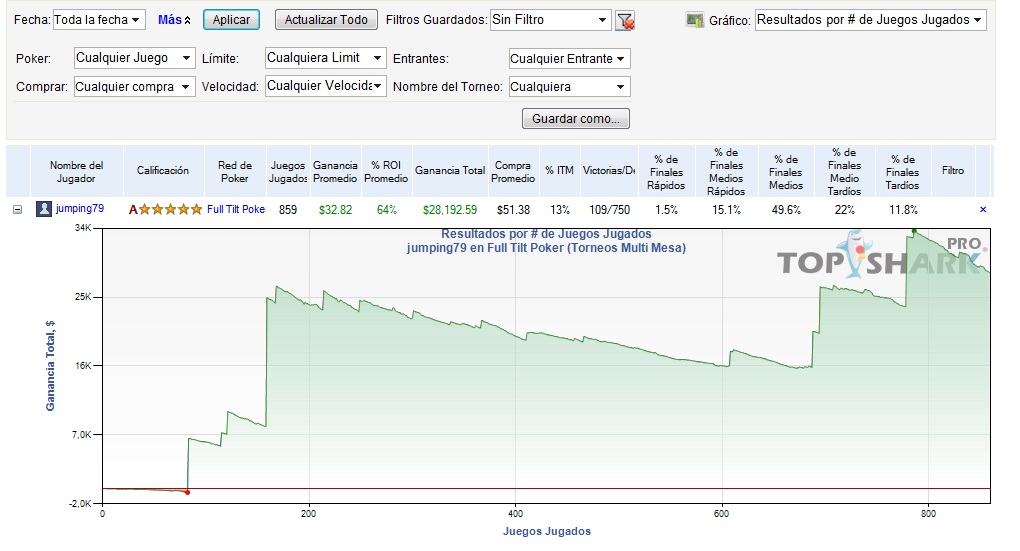
Task: Click the $28,192.59 total profit value
Action: pos(450,209)
